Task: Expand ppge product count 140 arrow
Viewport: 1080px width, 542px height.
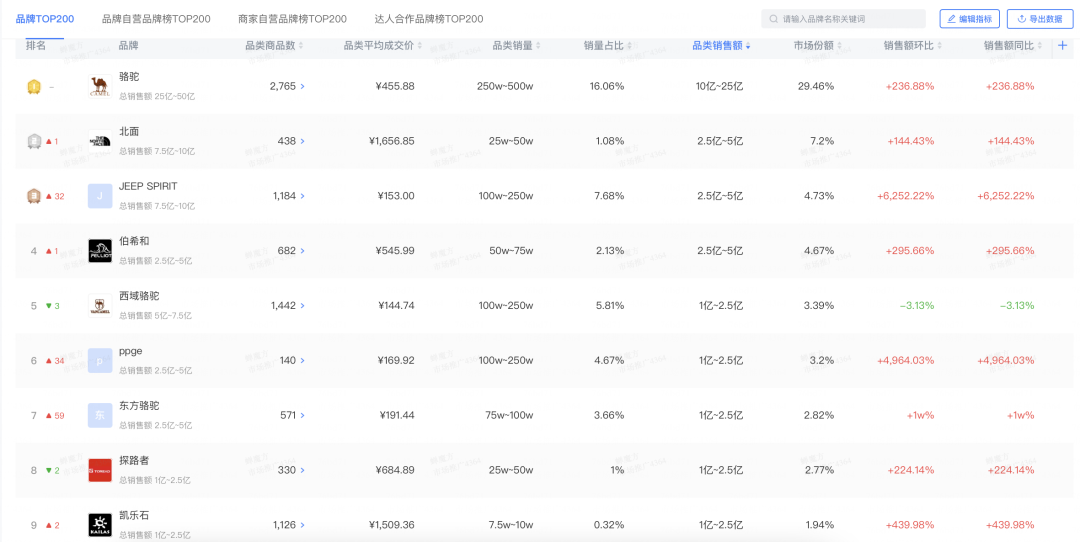Action: [302, 361]
